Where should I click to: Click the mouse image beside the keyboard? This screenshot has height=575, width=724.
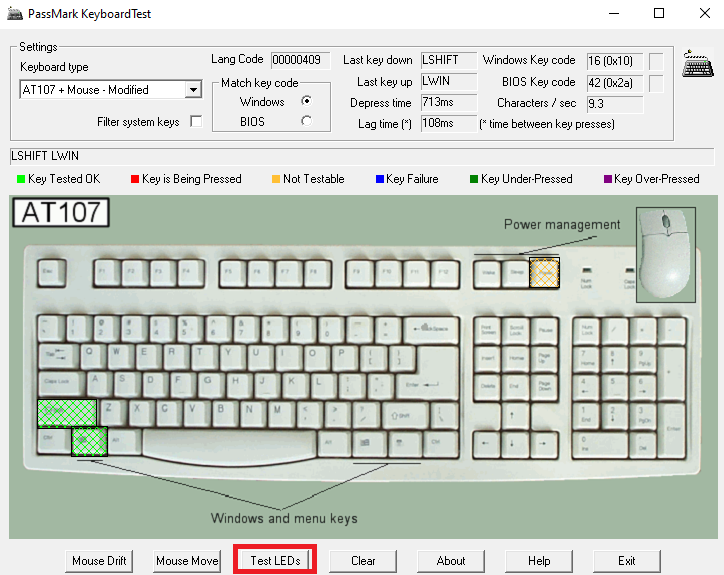665,253
